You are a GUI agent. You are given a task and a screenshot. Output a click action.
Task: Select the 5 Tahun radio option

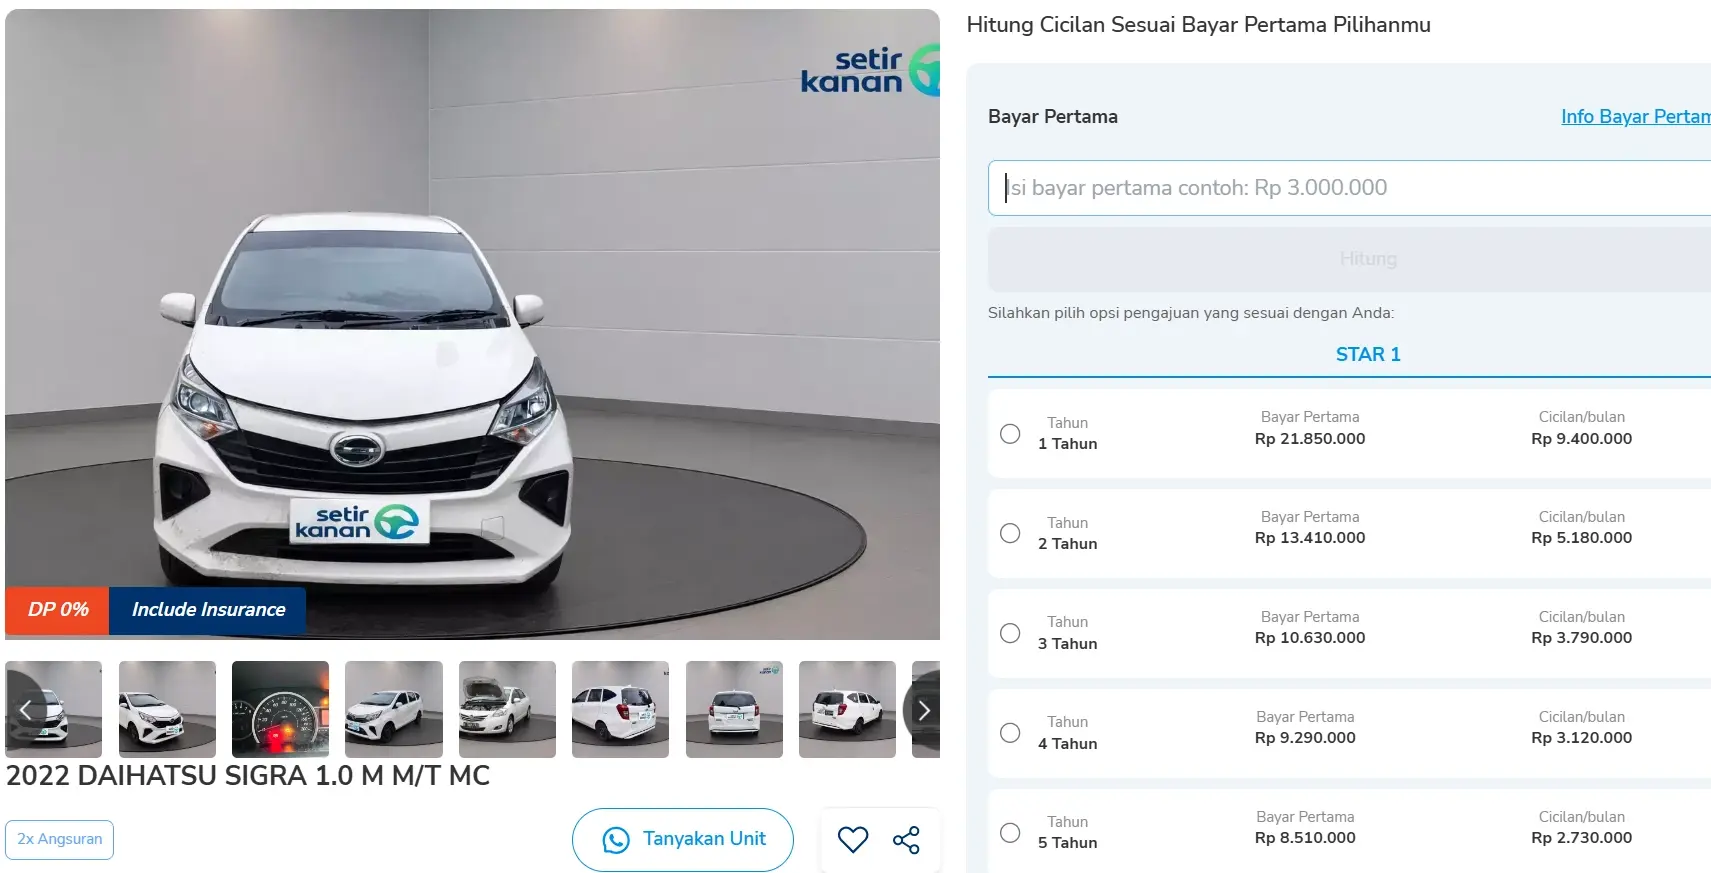point(1010,832)
